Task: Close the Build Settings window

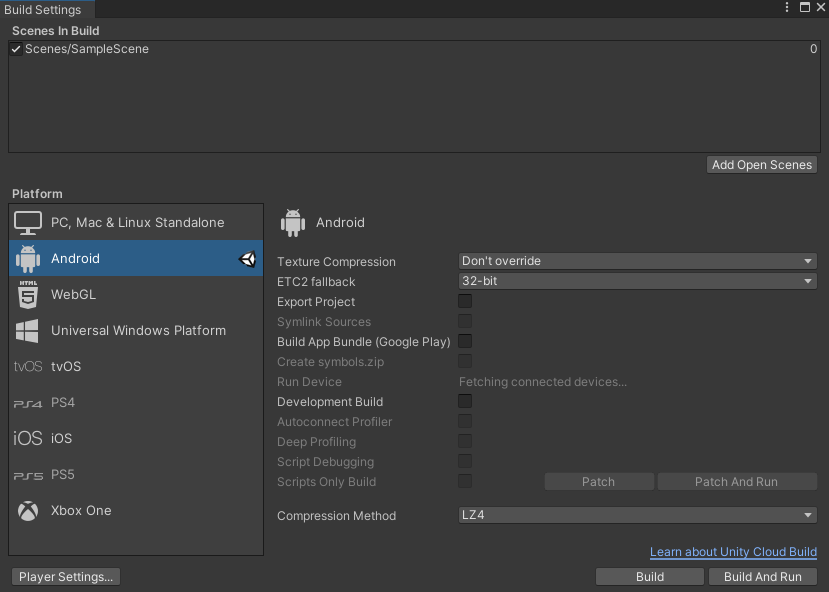Action: tap(821, 7)
